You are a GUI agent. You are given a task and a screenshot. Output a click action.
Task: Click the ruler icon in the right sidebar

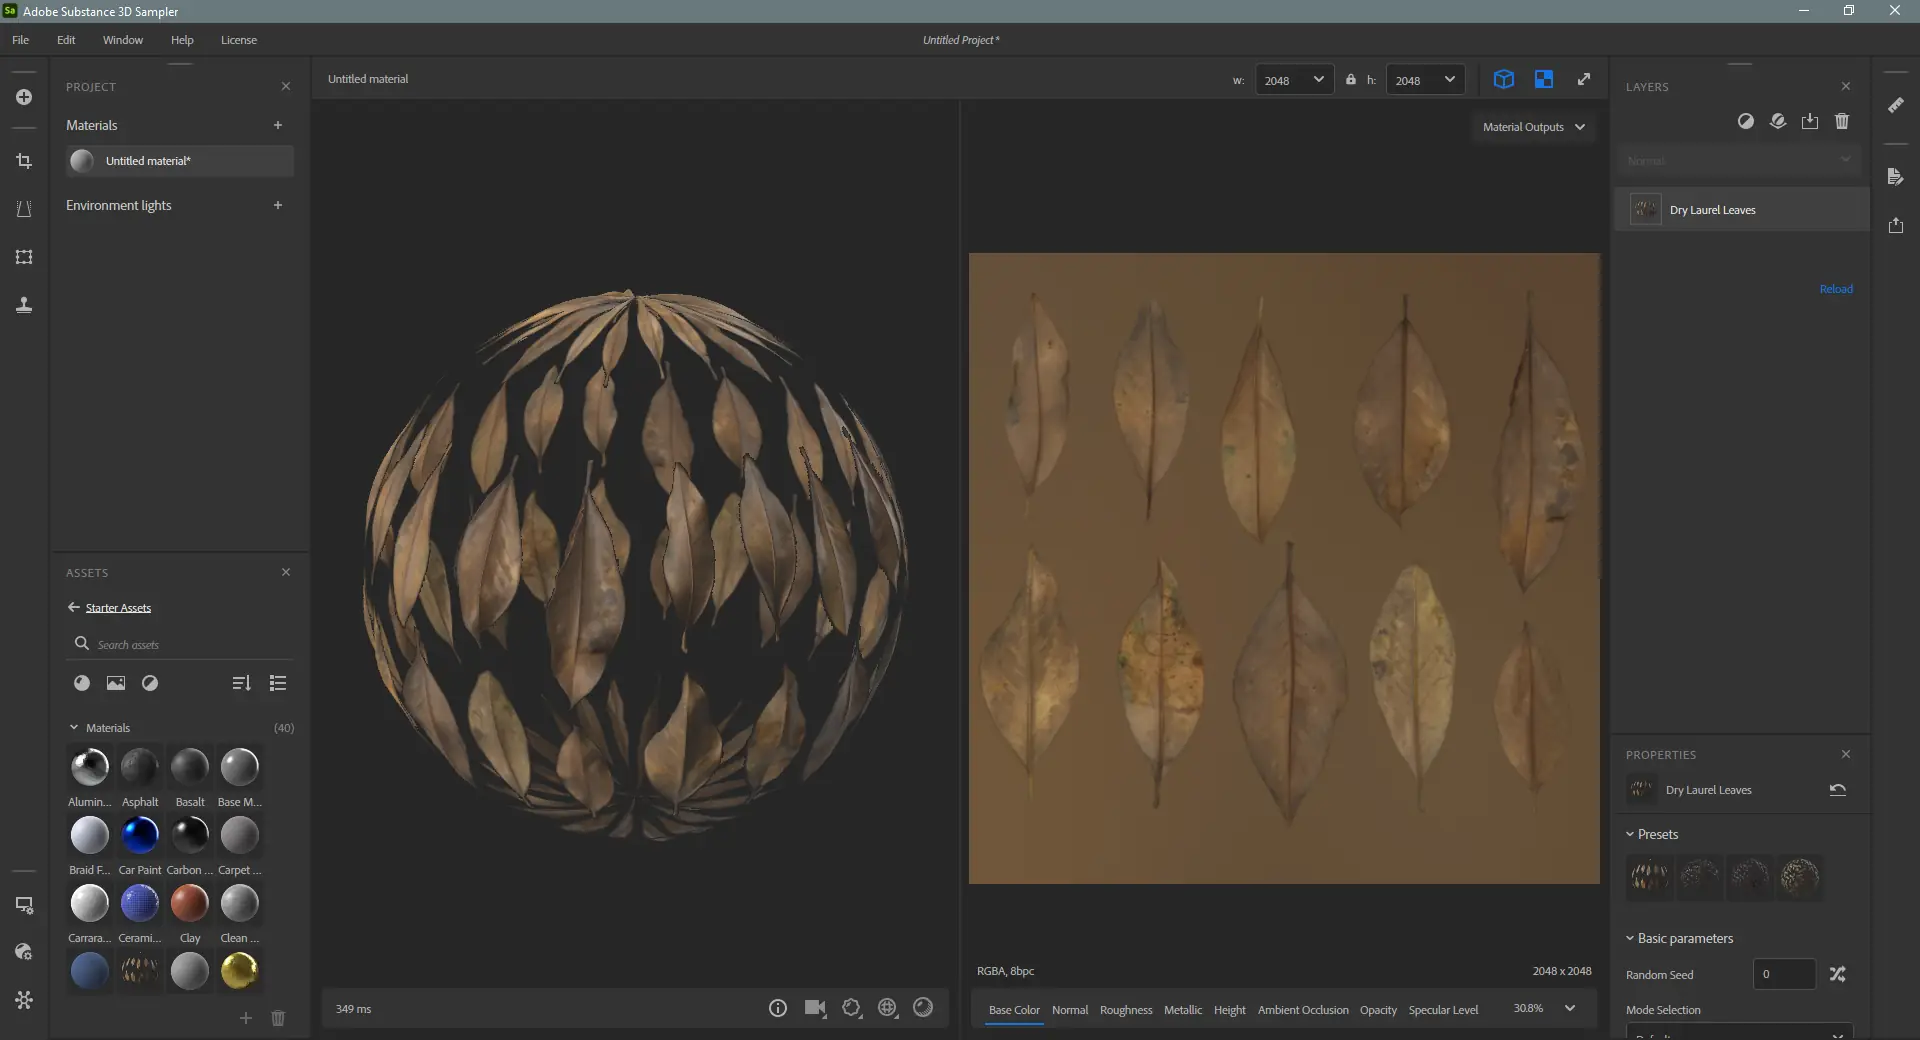[x=1895, y=105]
